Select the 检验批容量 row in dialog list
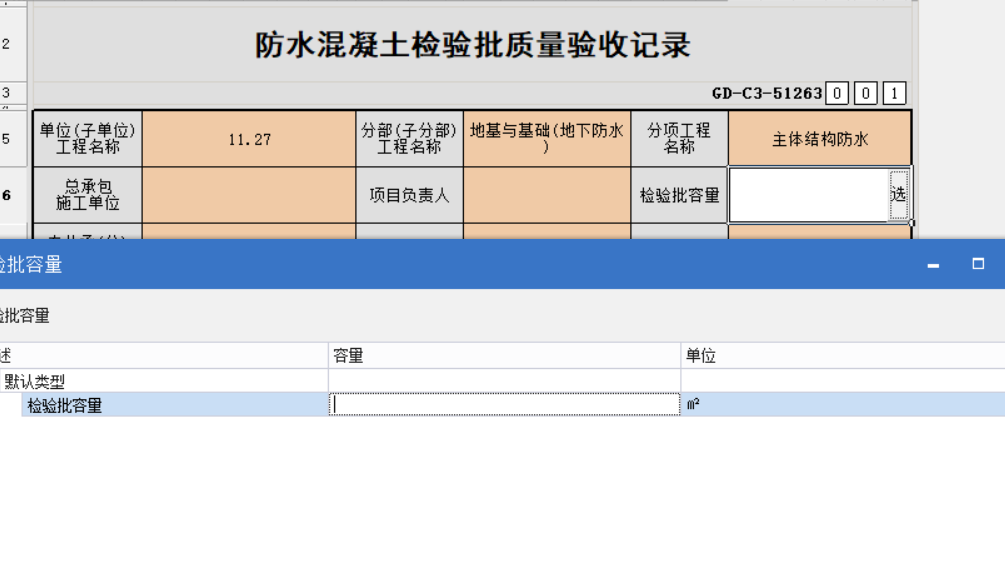 [65, 405]
